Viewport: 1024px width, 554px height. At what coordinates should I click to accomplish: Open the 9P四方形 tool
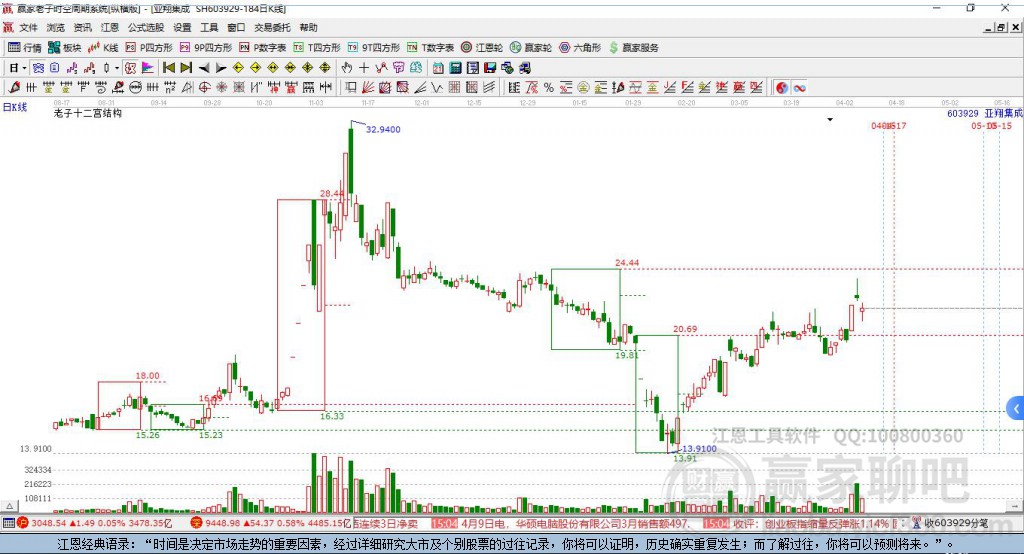click(206, 48)
